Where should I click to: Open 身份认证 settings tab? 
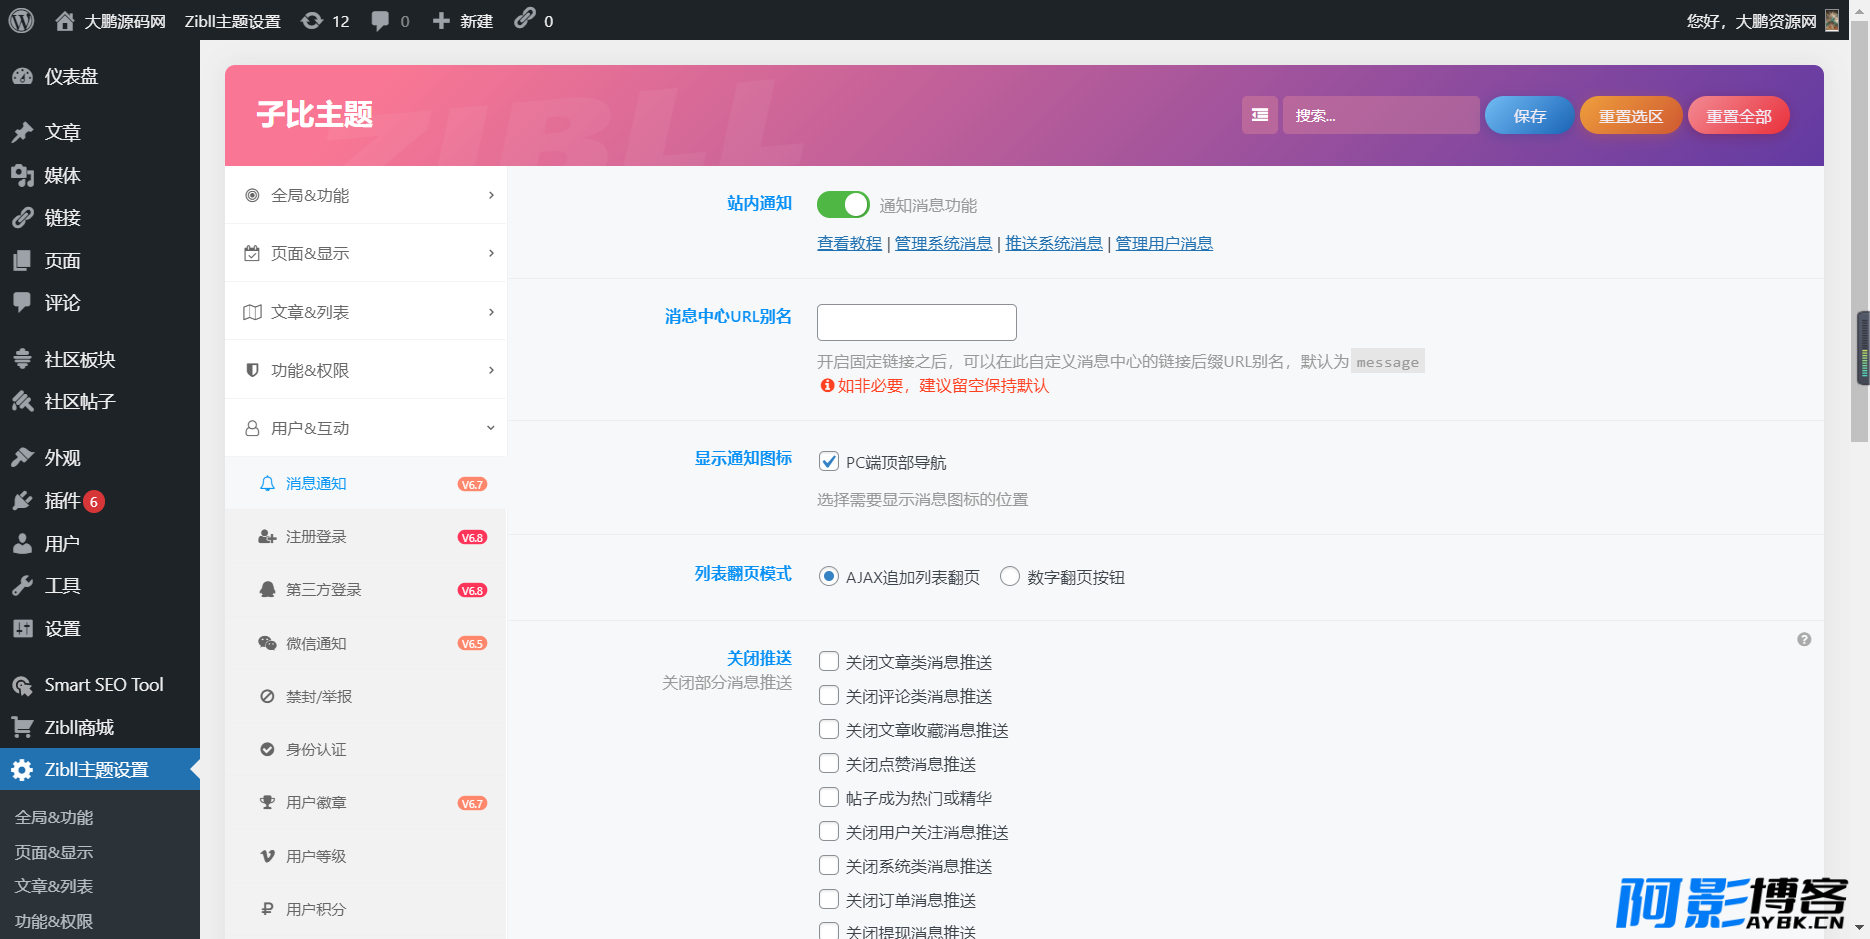click(x=366, y=749)
